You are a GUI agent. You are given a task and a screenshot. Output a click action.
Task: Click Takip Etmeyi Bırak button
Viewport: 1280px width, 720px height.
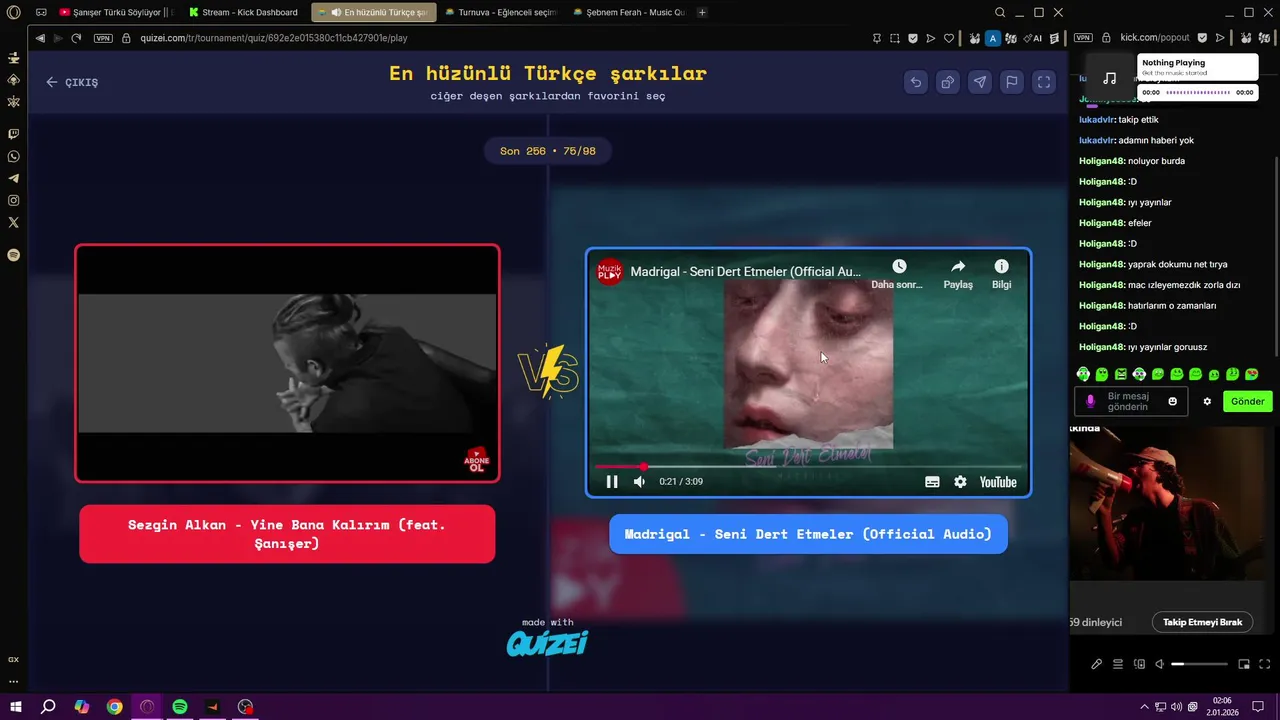[1202, 622]
